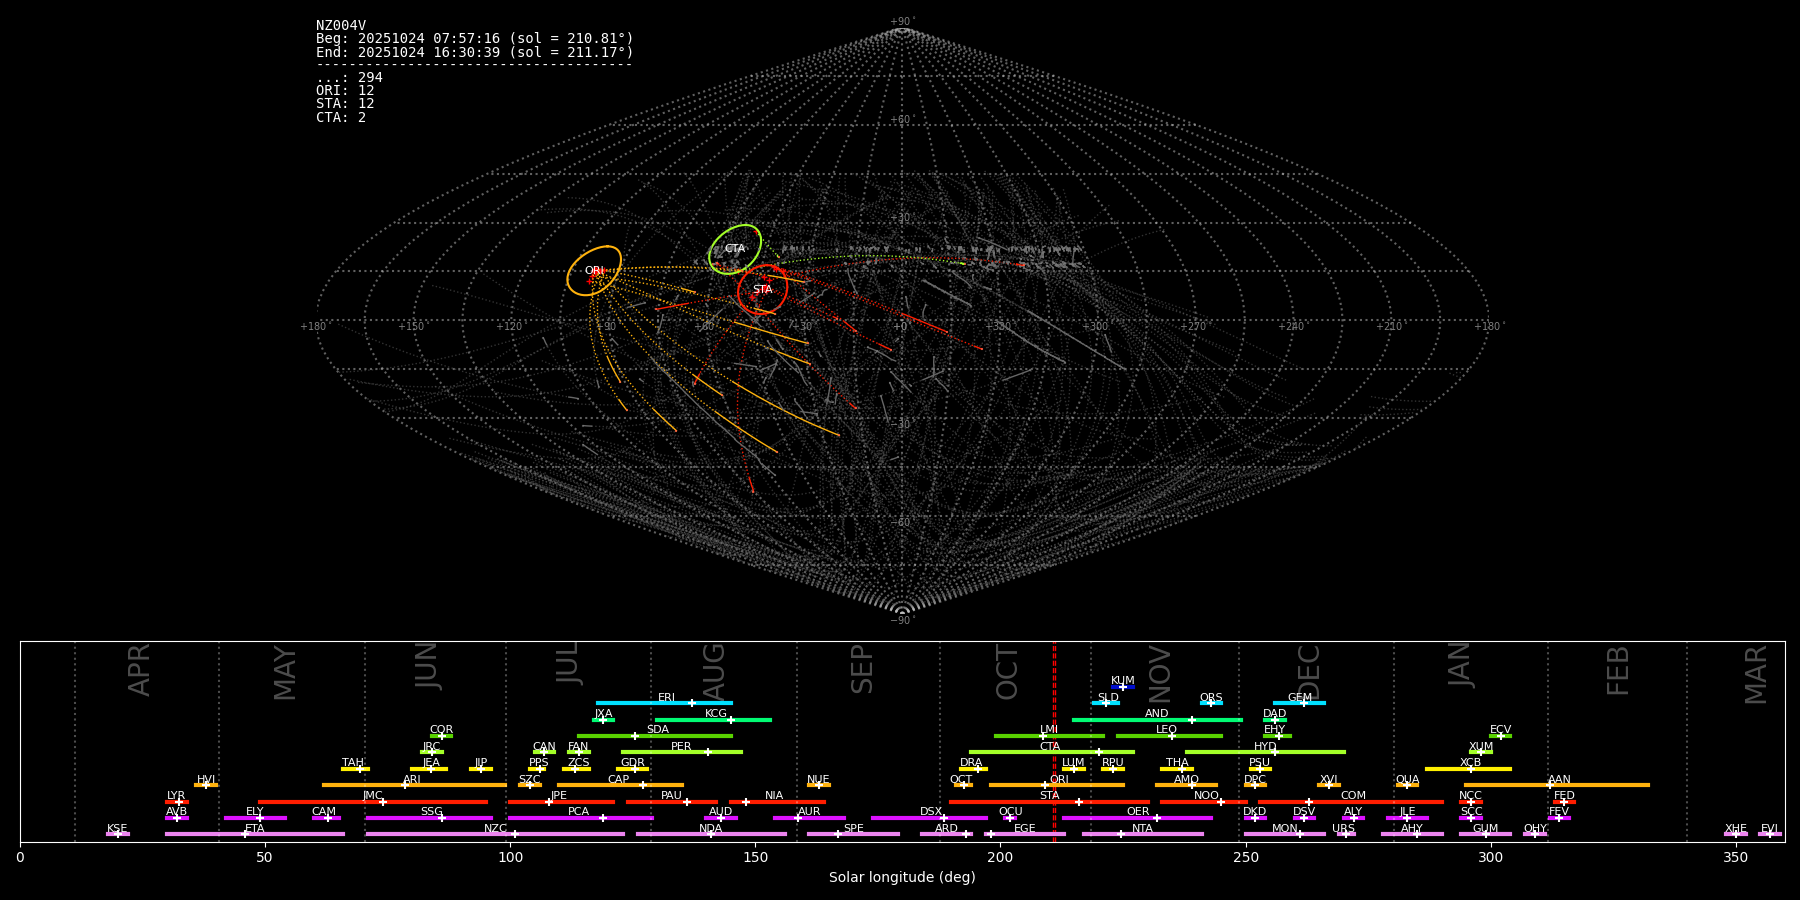
Task: Click the green CTA radiant ellipse on sky map
Action: [735, 249]
